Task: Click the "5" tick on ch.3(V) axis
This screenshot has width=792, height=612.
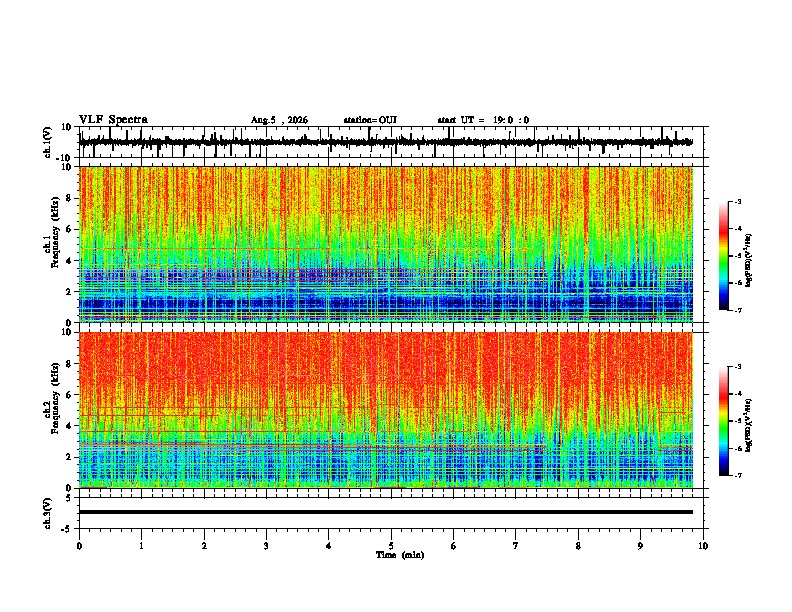Action: pos(69,498)
